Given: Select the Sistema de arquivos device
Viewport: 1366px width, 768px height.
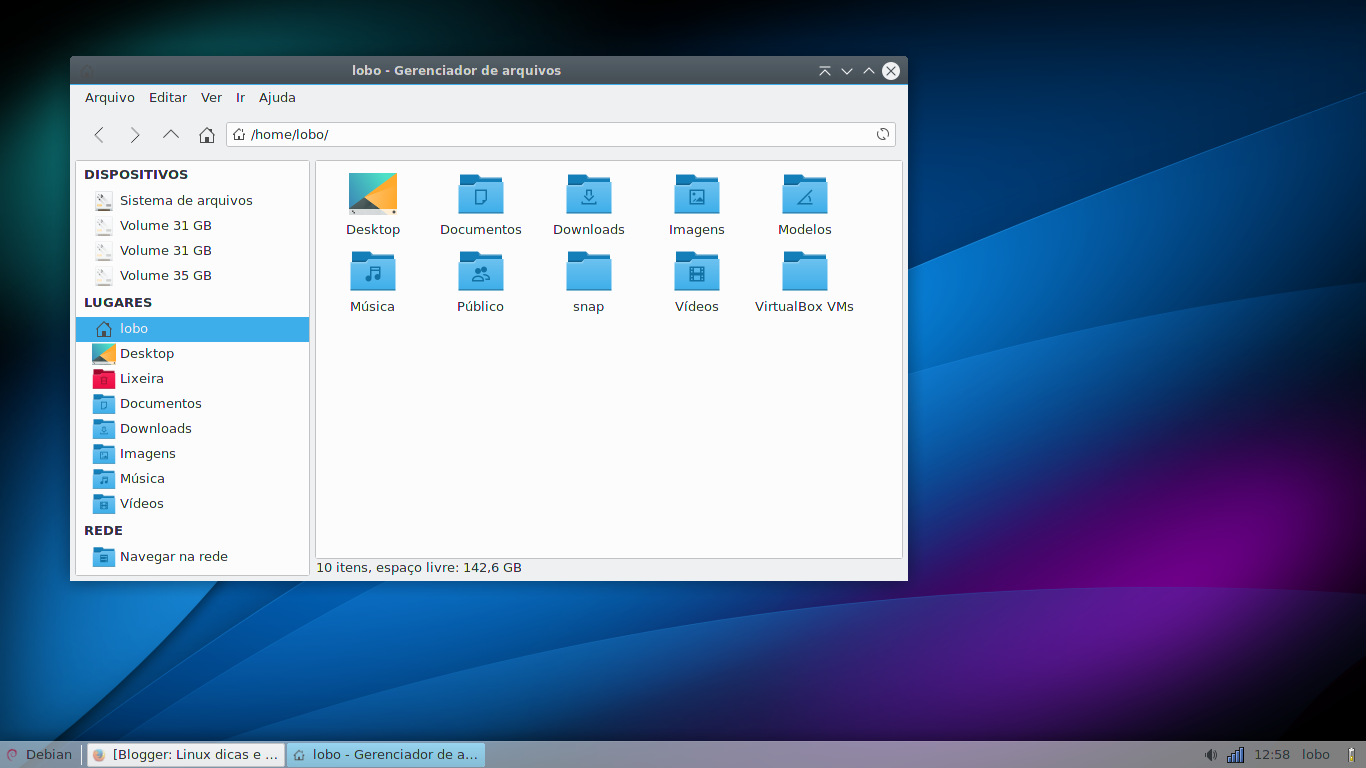Looking at the screenshot, I should tap(186, 200).
